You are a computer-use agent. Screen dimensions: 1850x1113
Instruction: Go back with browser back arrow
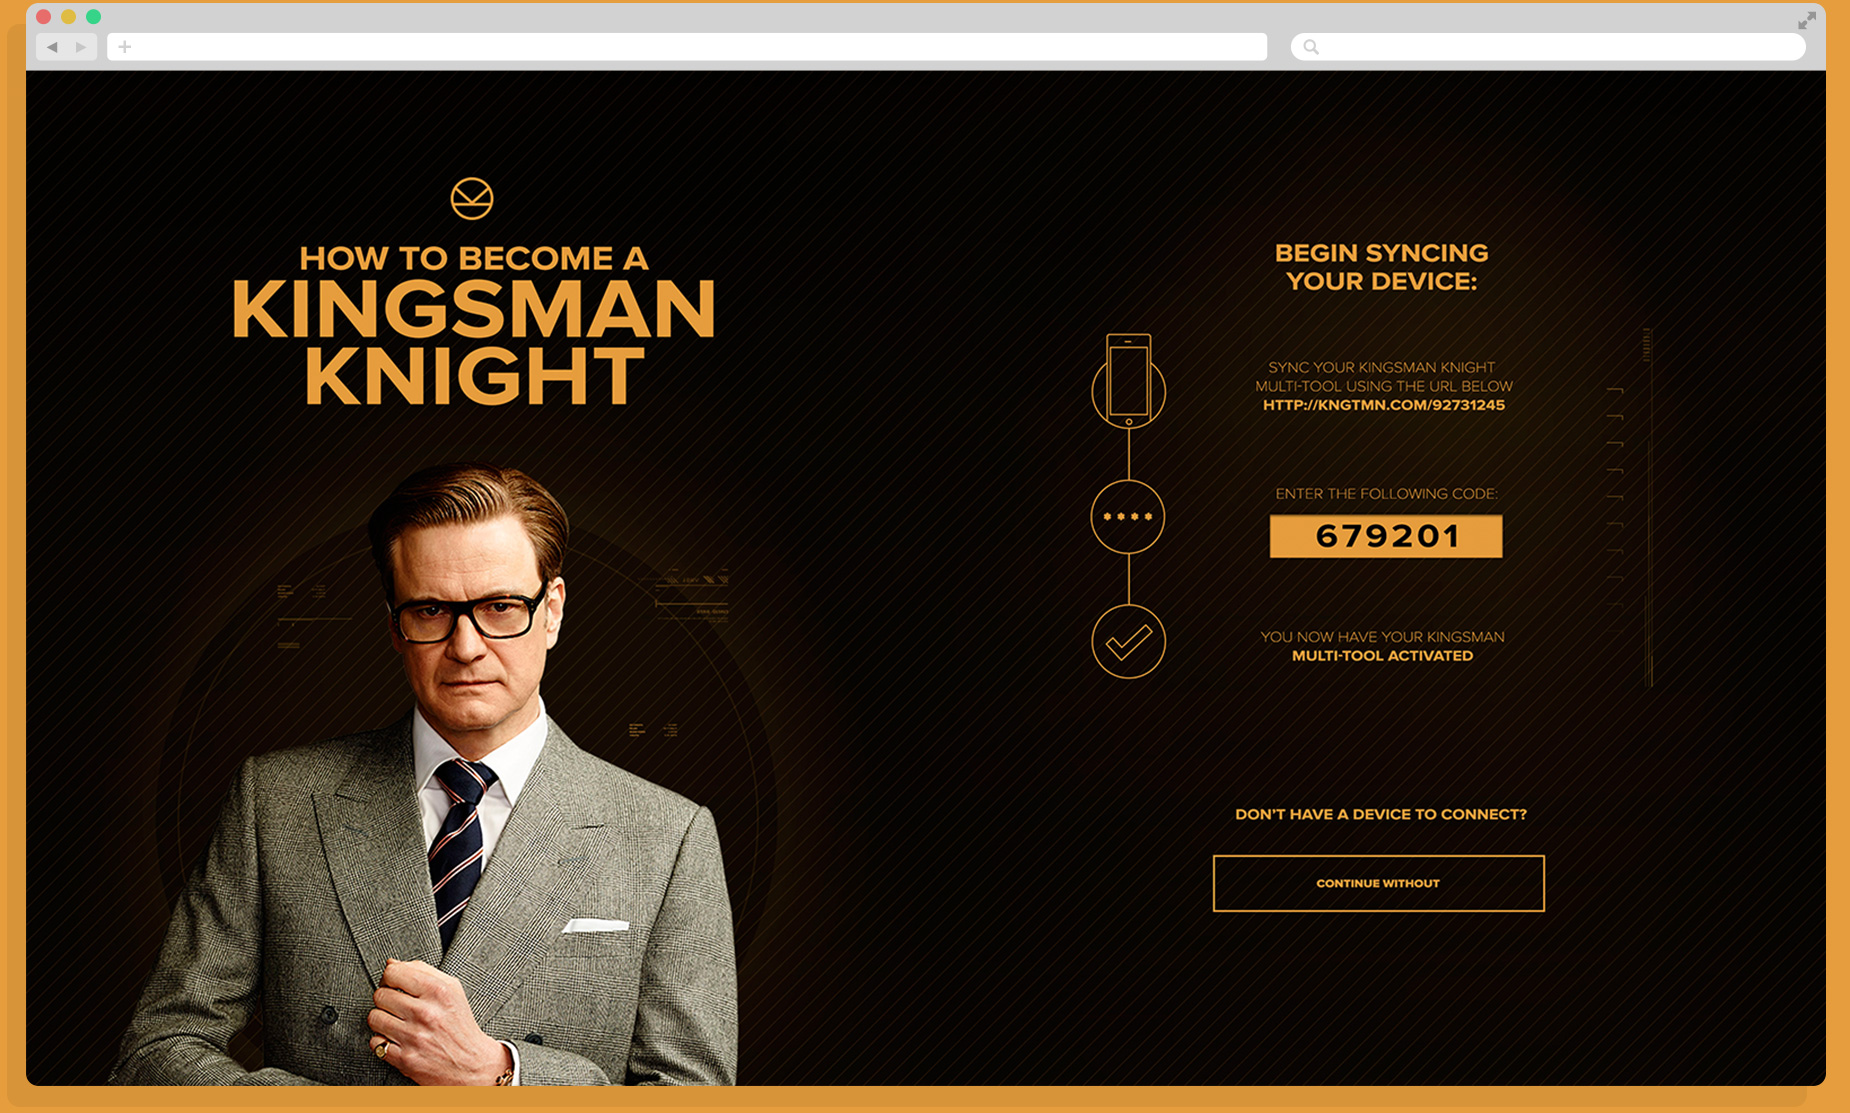tap(52, 46)
